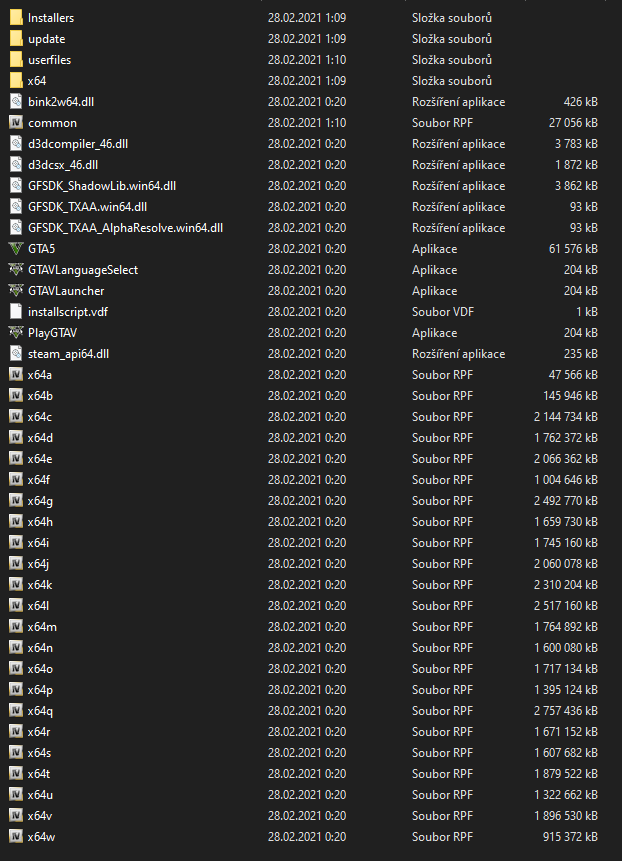Screen dimensions: 622x861
Task: Click the GFSDK_ShadowLib.win64.dll file name
Action: click(102, 186)
